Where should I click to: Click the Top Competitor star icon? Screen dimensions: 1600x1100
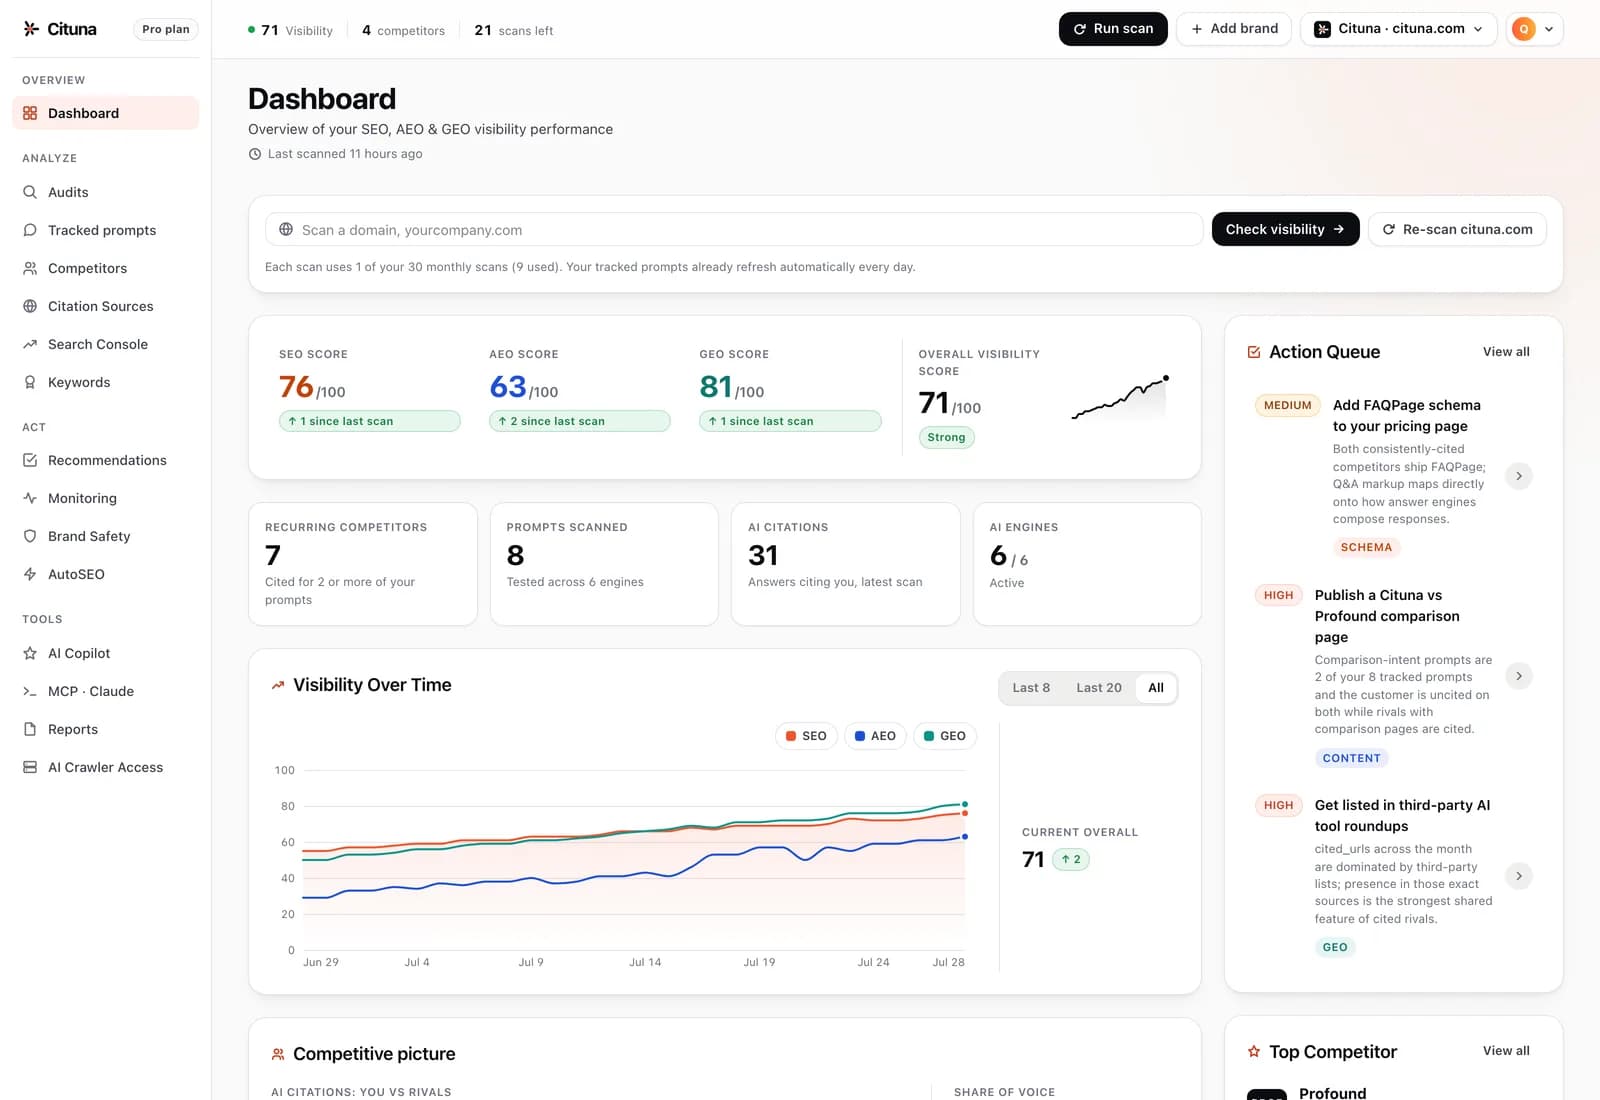click(1254, 1051)
